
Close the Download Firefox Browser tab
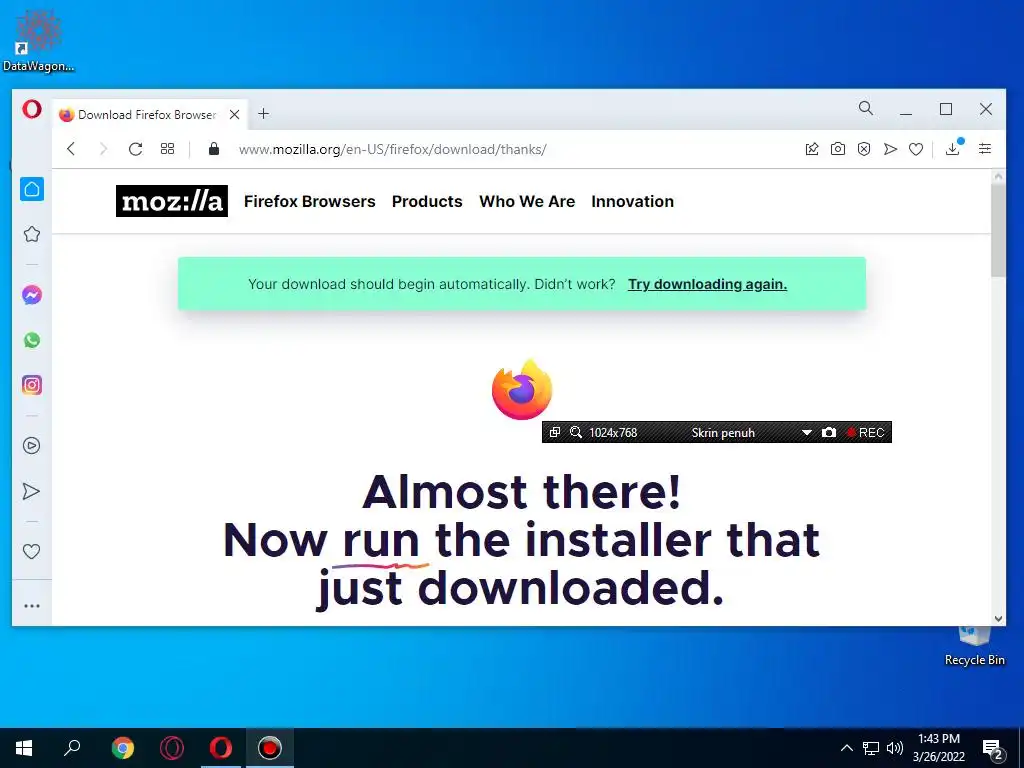pyautogui.click(x=234, y=114)
